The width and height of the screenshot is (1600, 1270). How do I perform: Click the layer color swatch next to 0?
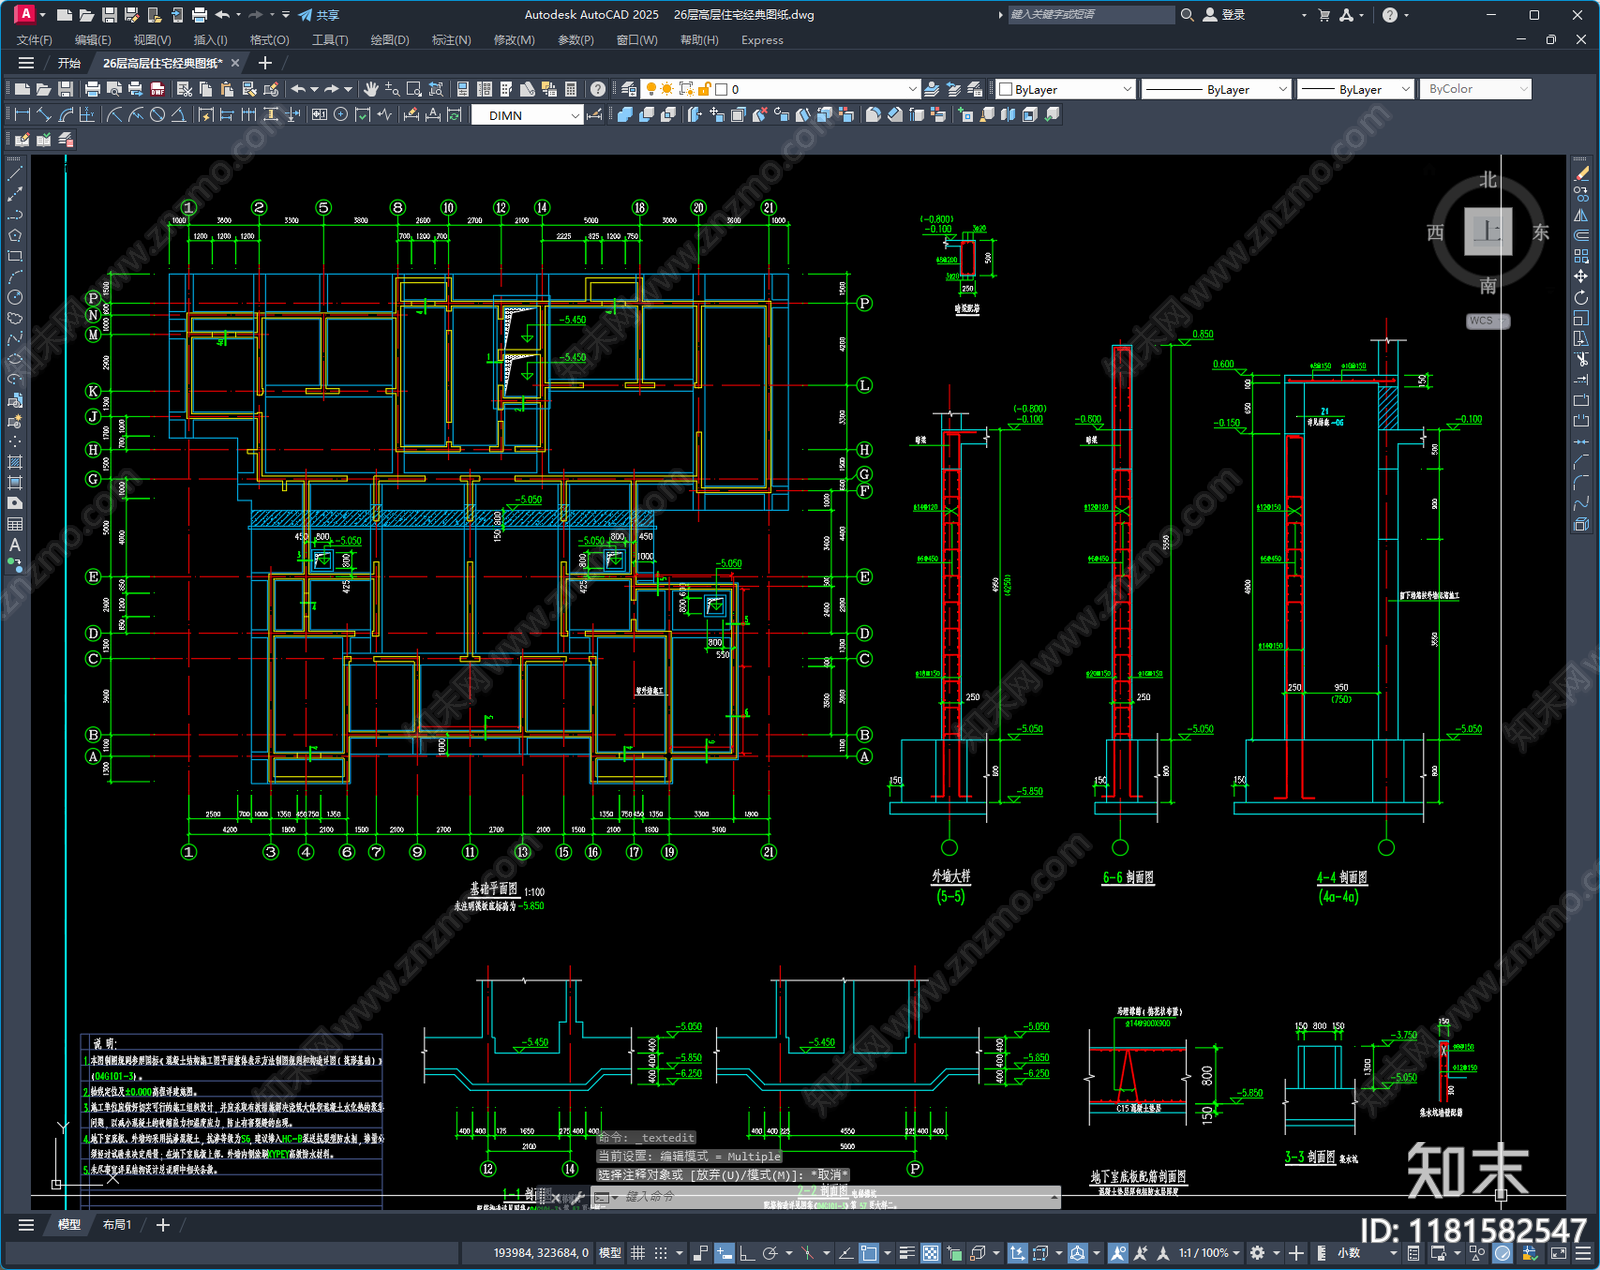[x=721, y=89]
